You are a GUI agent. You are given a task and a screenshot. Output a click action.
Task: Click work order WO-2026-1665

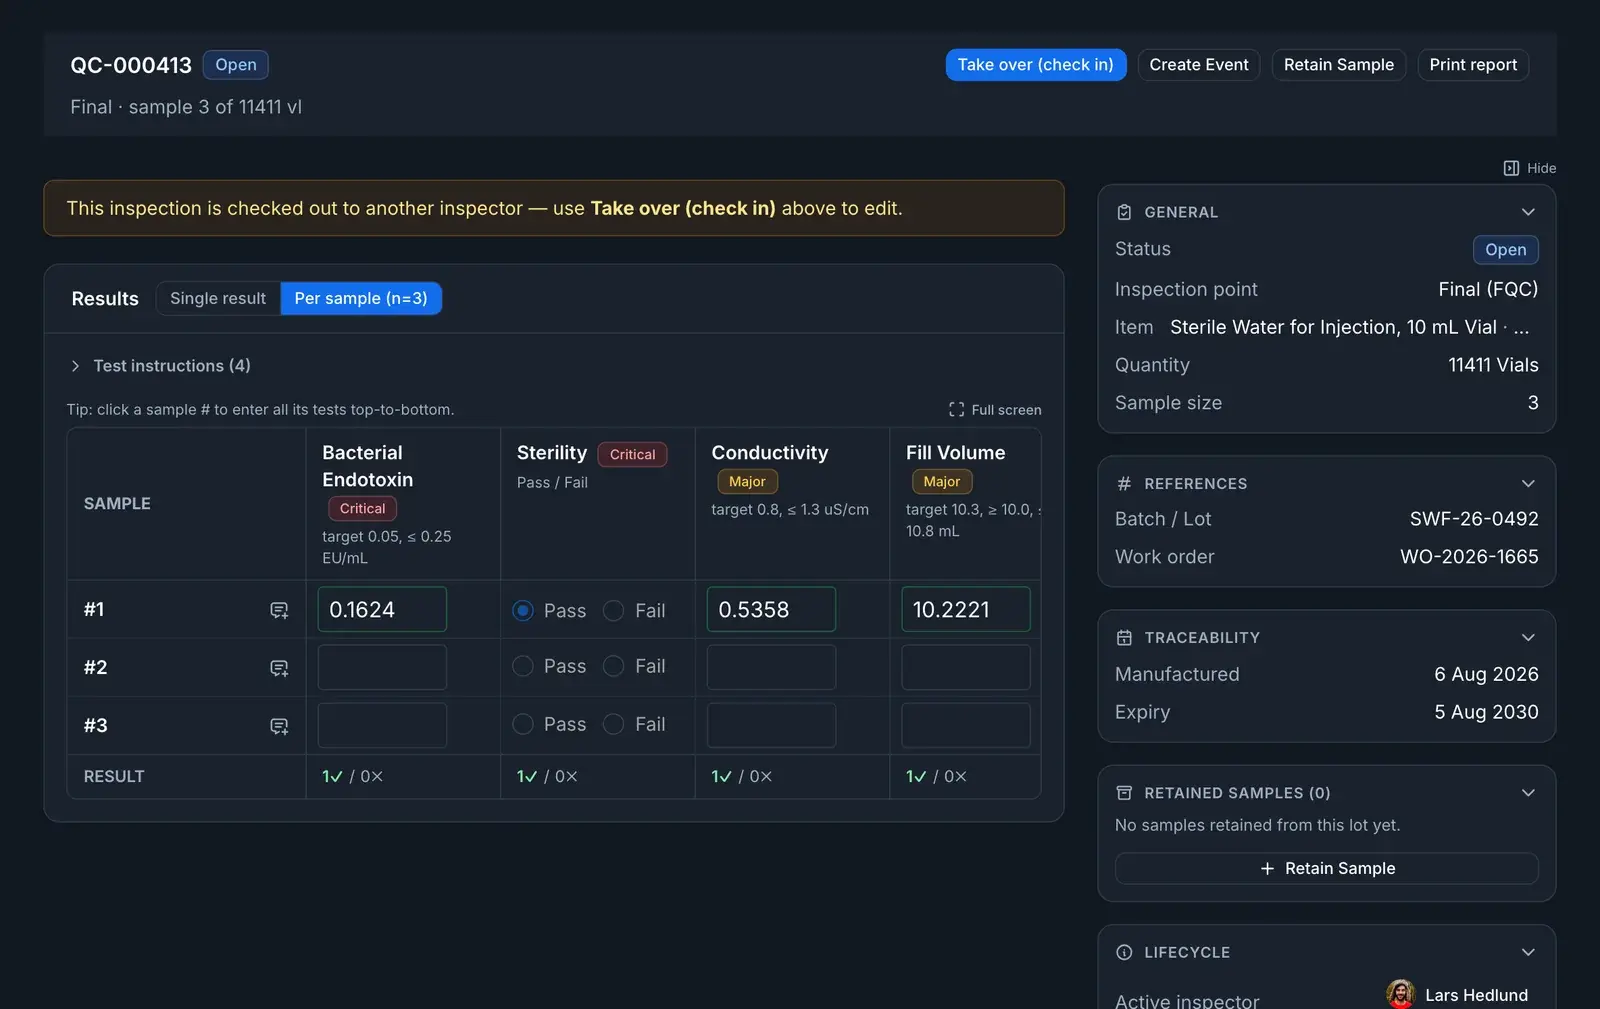[x=1469, y=557]
